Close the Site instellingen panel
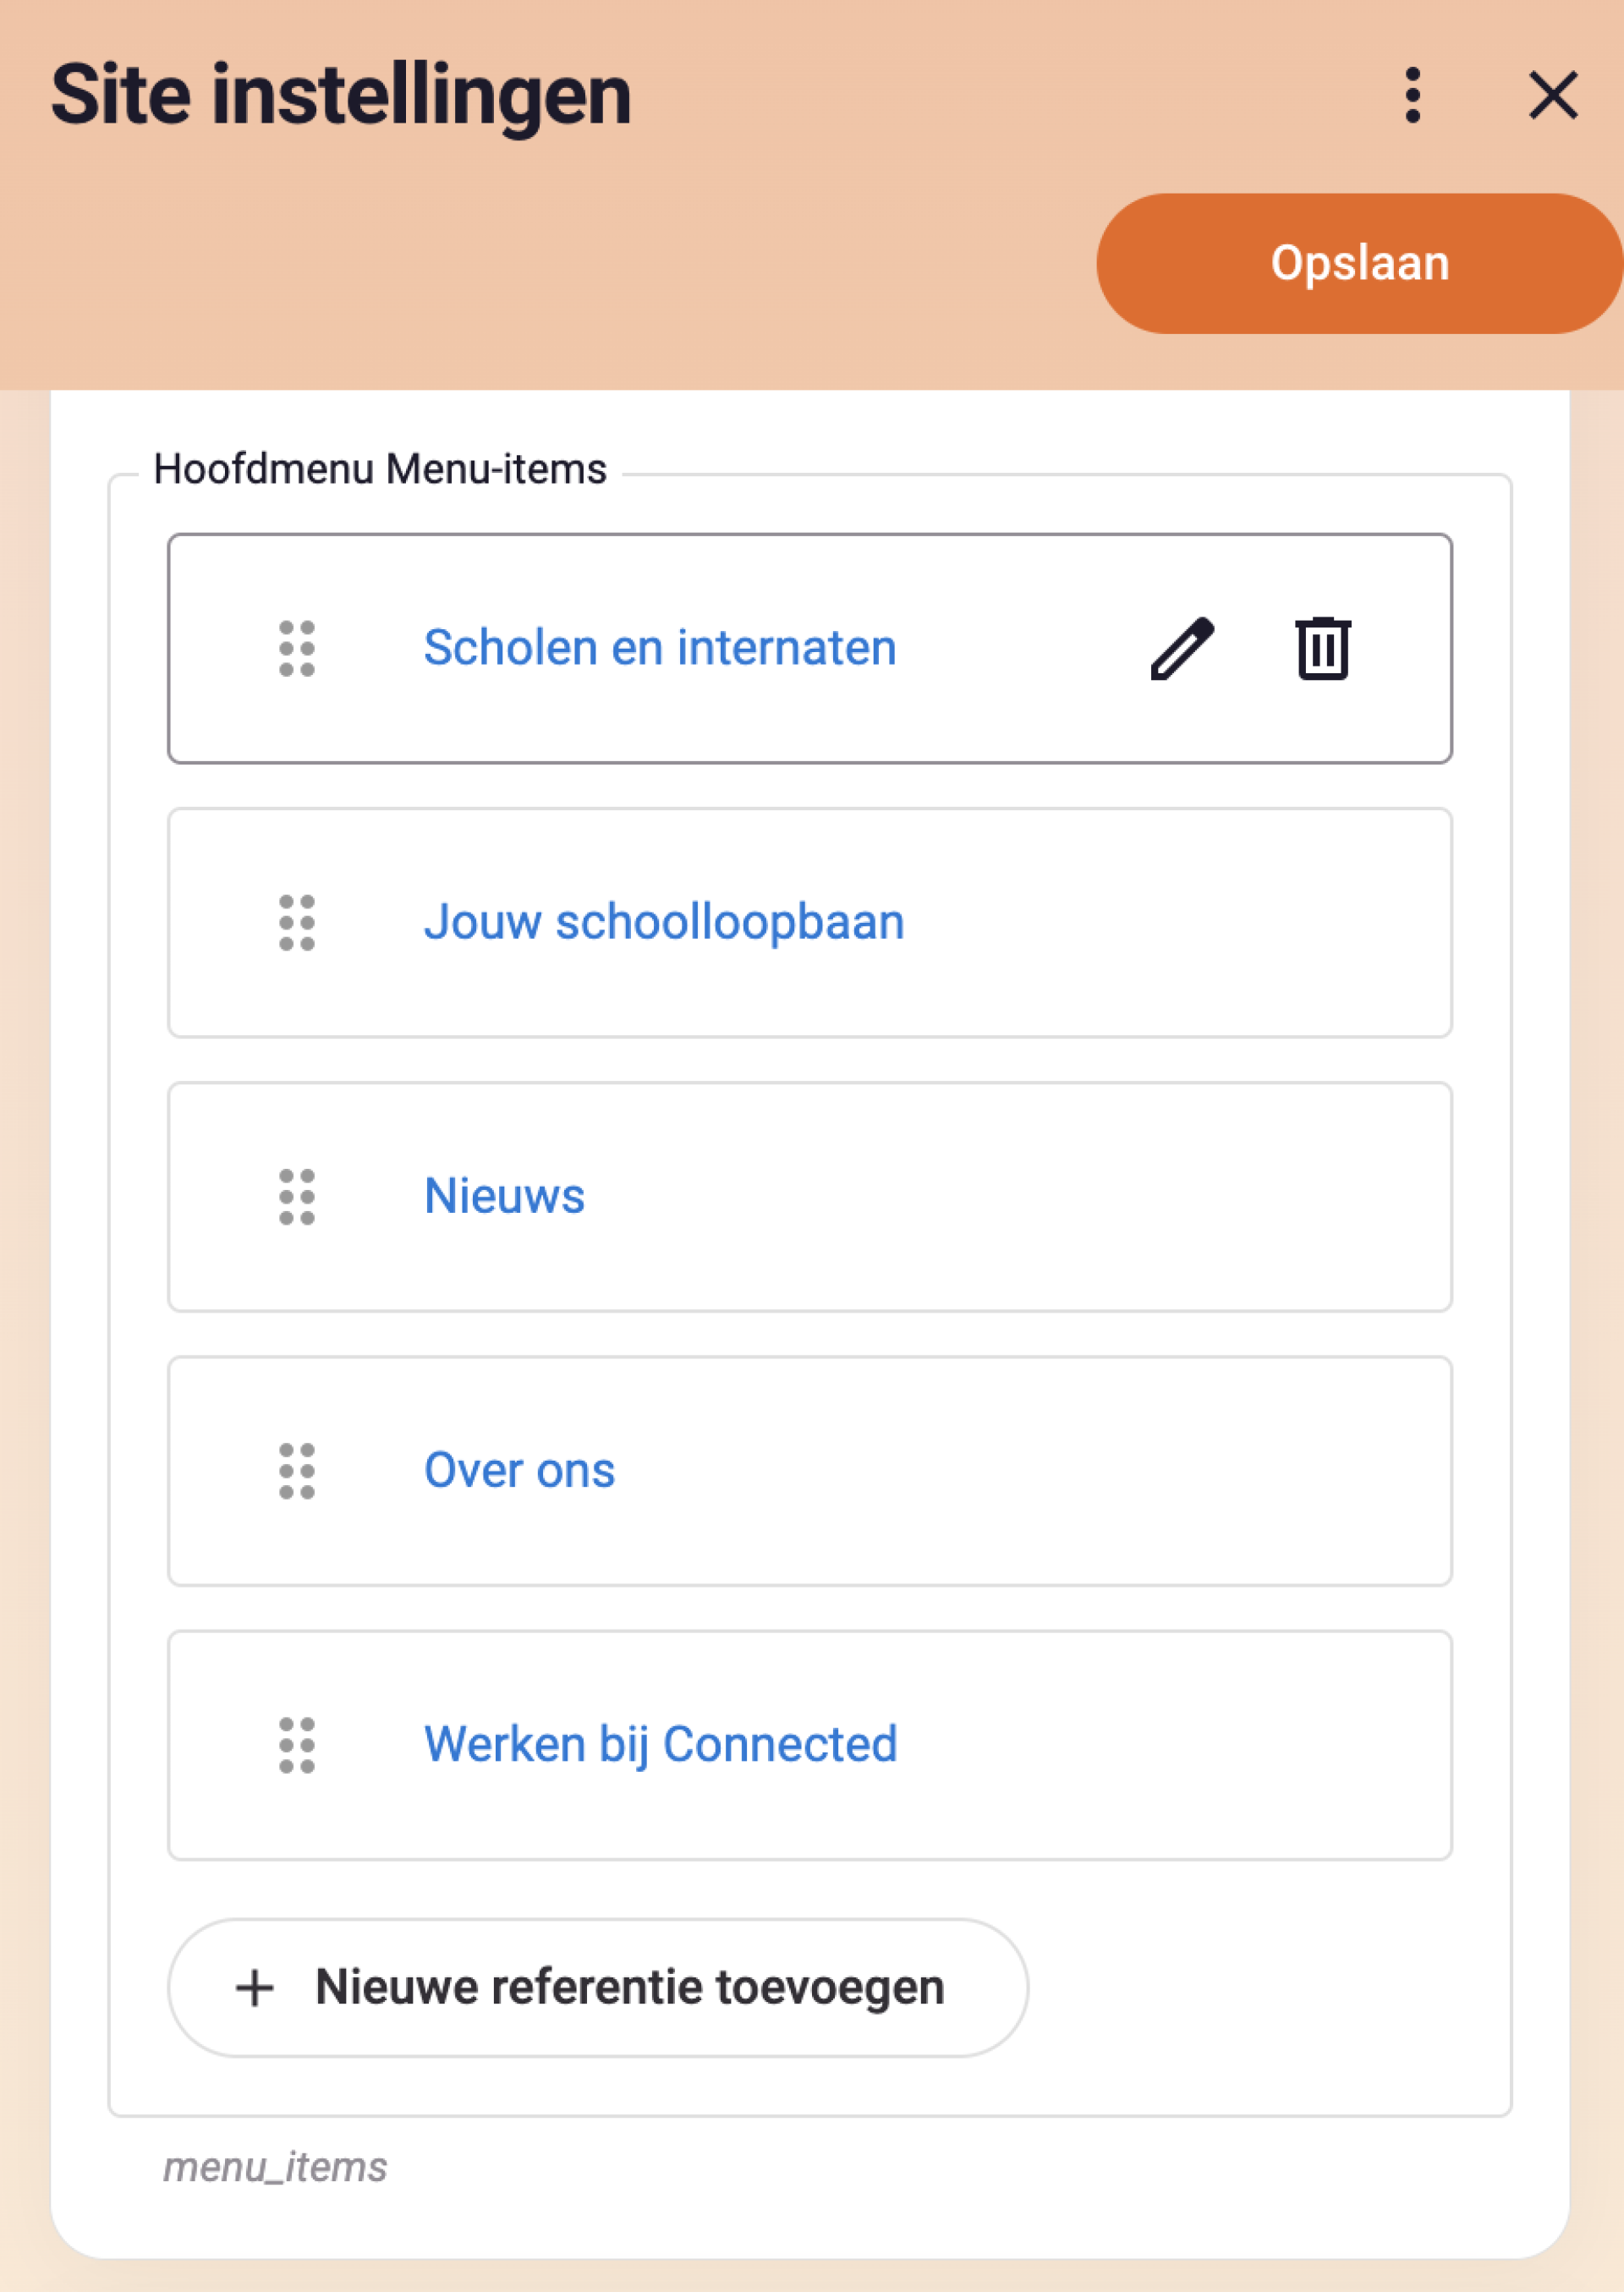1624x2292 pixels. click(1553, 95)
